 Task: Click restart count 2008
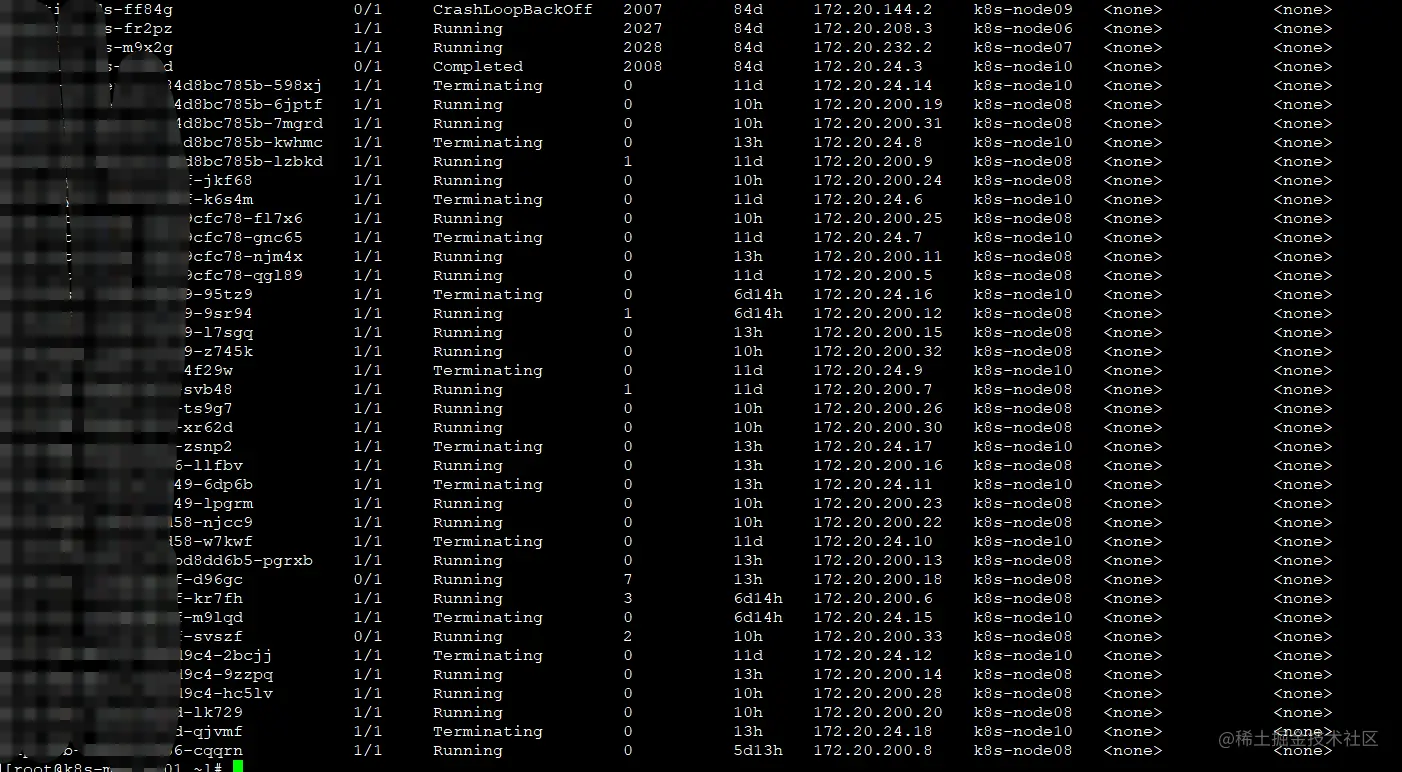tap(642, 67)
